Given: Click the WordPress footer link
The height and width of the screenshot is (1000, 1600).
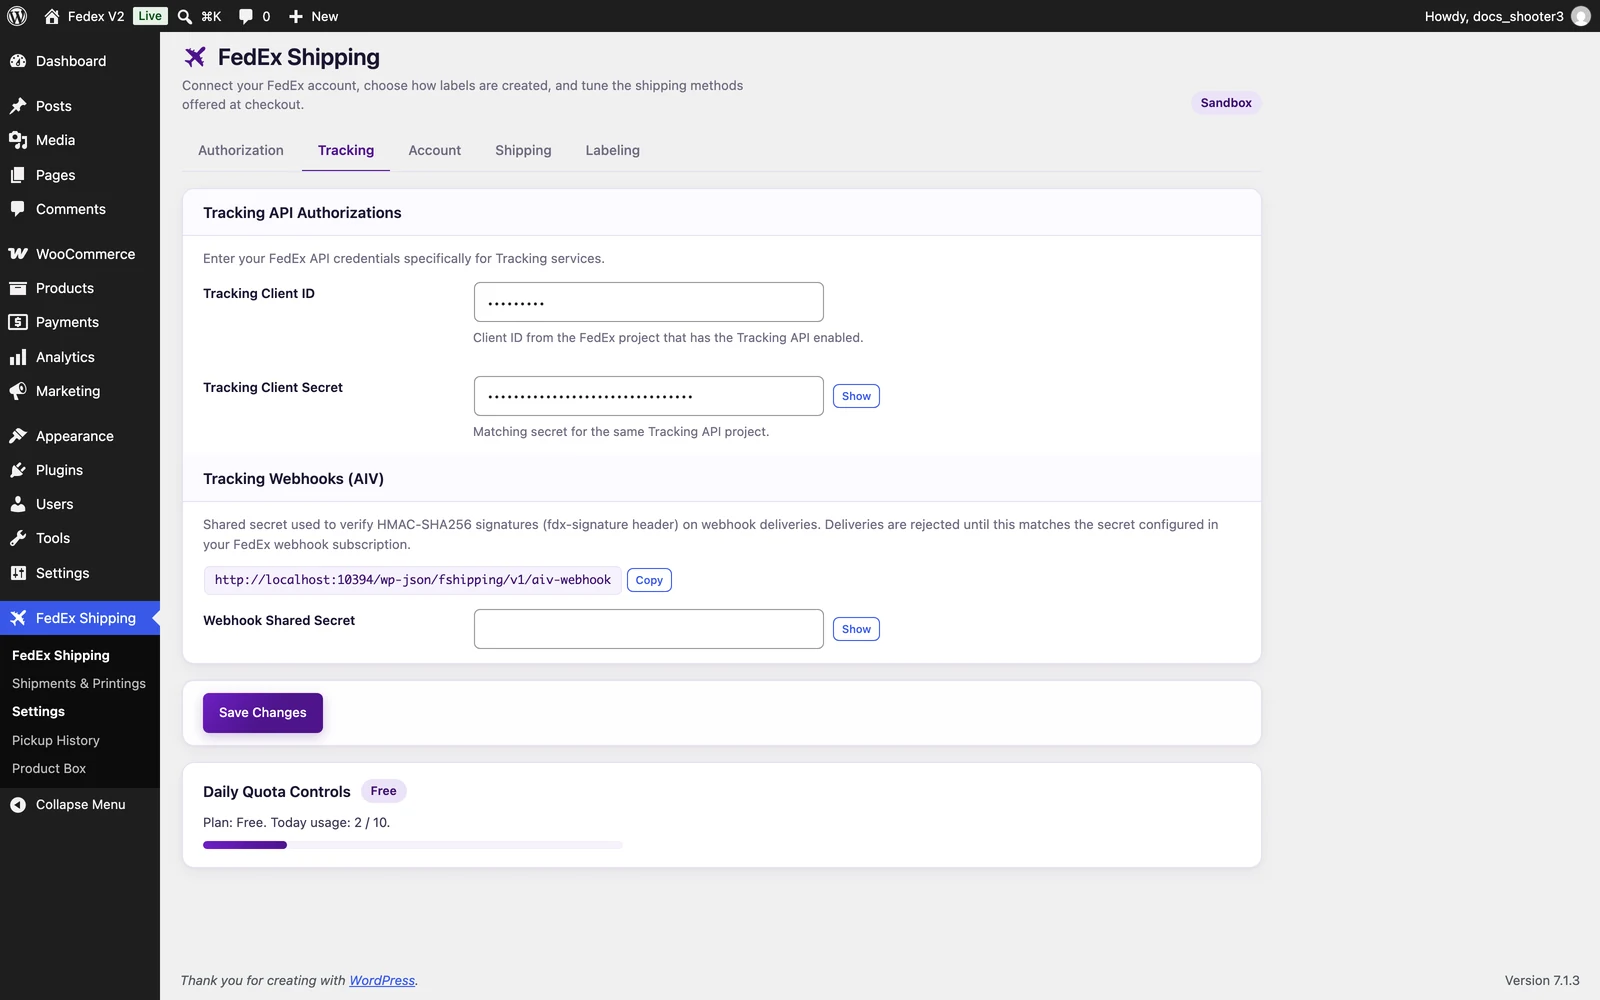Looking at the screenshot, I should click(x=382, y=981).
